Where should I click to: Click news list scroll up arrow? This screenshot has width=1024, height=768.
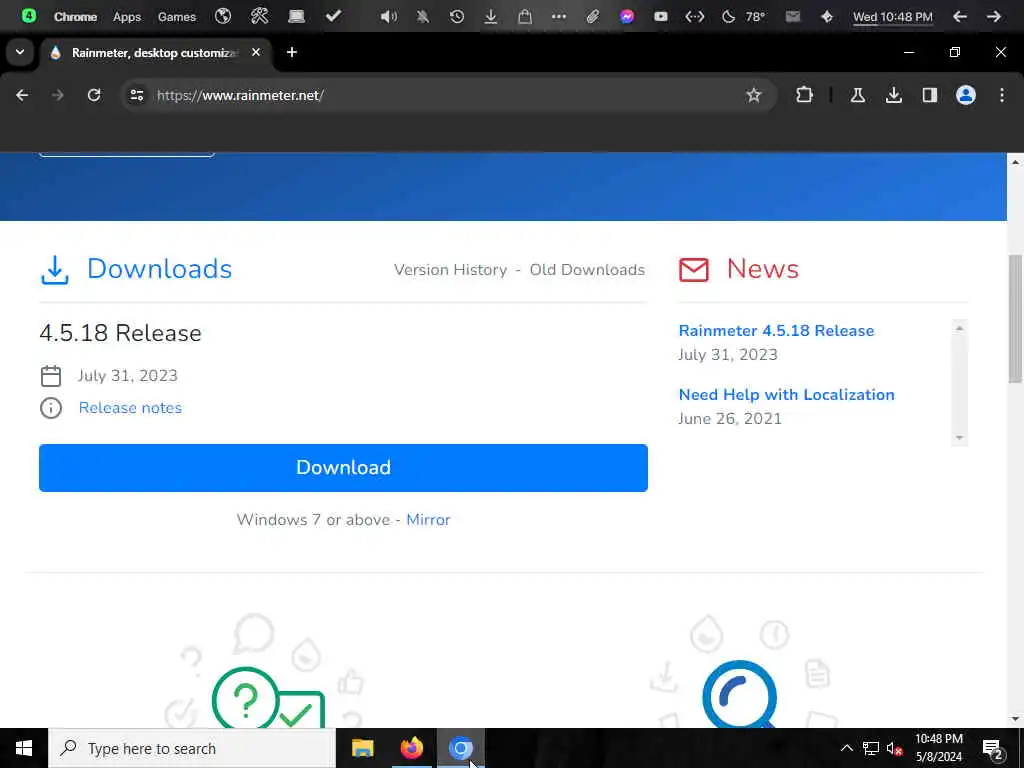pos(959,328)
